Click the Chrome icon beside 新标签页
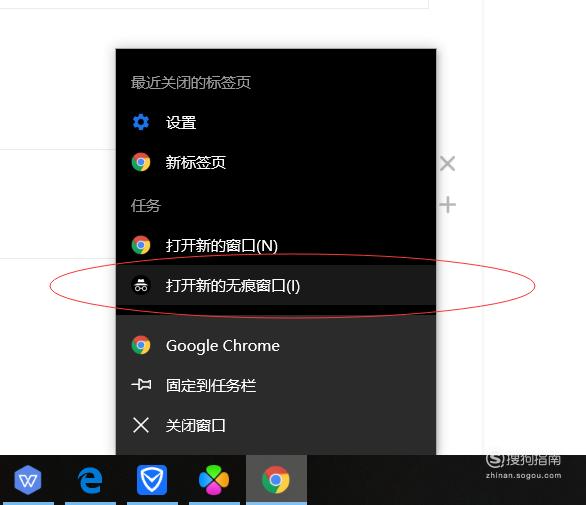This screenshot has width=586, height=505. [141, 162]
